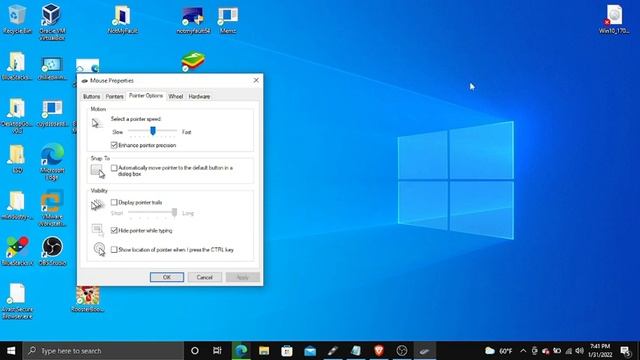640x360 pixels.
Task: Close the Mouse Properties dialog
Action: (256, 80)
